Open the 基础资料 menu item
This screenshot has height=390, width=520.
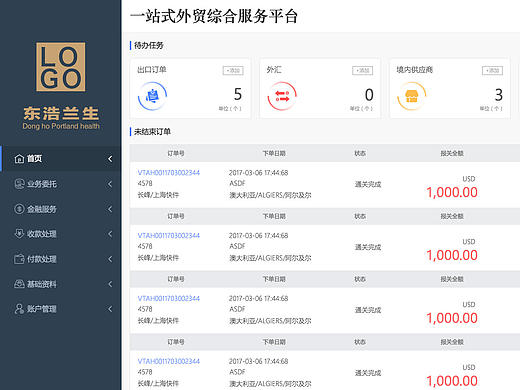(61, 284)
